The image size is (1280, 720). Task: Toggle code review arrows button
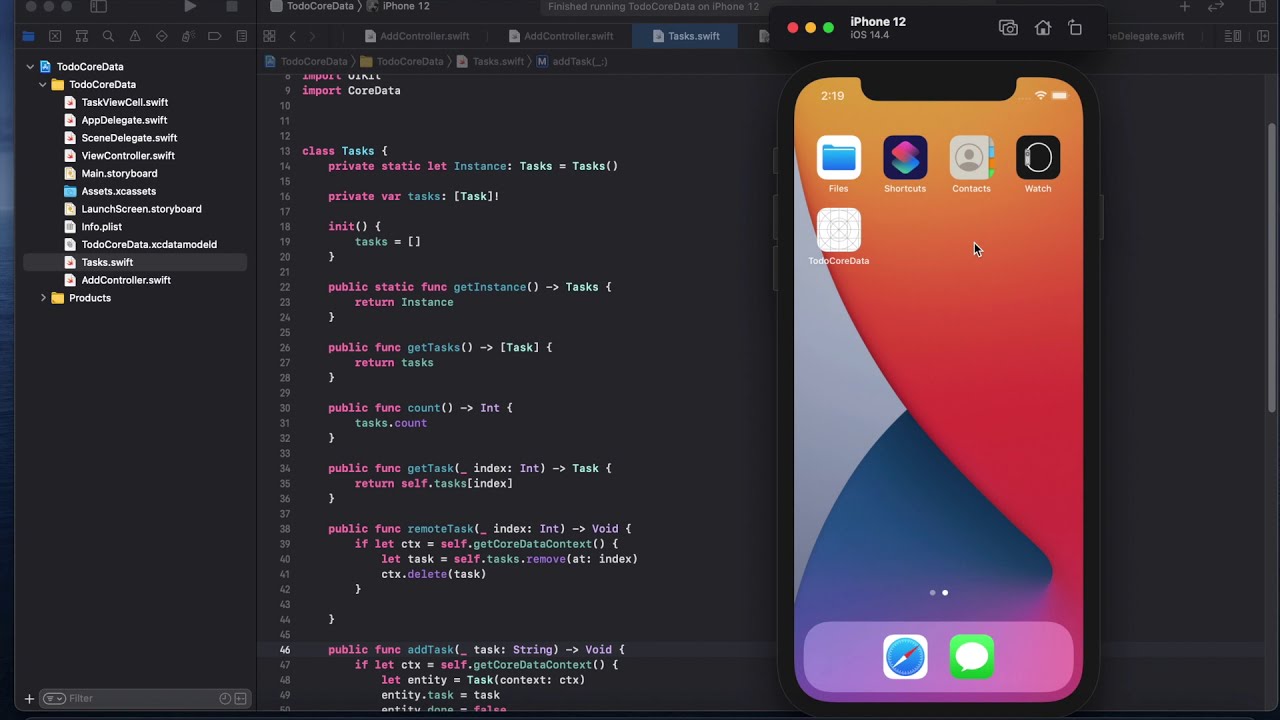pyautogui.click(x=1216, y=6)
